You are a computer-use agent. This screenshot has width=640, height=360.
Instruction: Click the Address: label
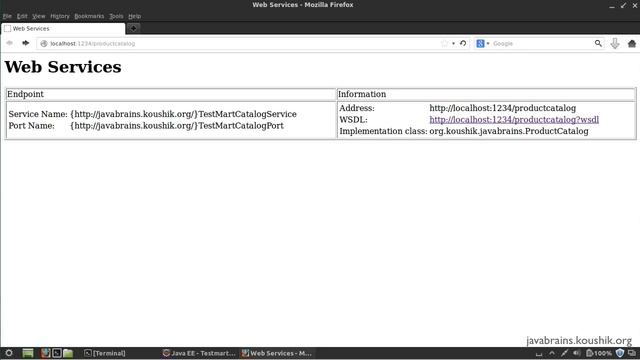click(x=357, y=108)
